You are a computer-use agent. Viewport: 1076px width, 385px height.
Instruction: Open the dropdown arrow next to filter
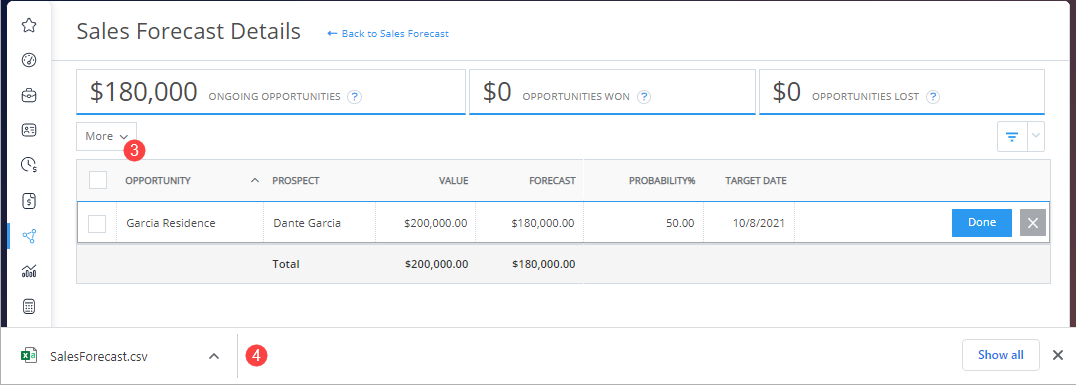1036,137
